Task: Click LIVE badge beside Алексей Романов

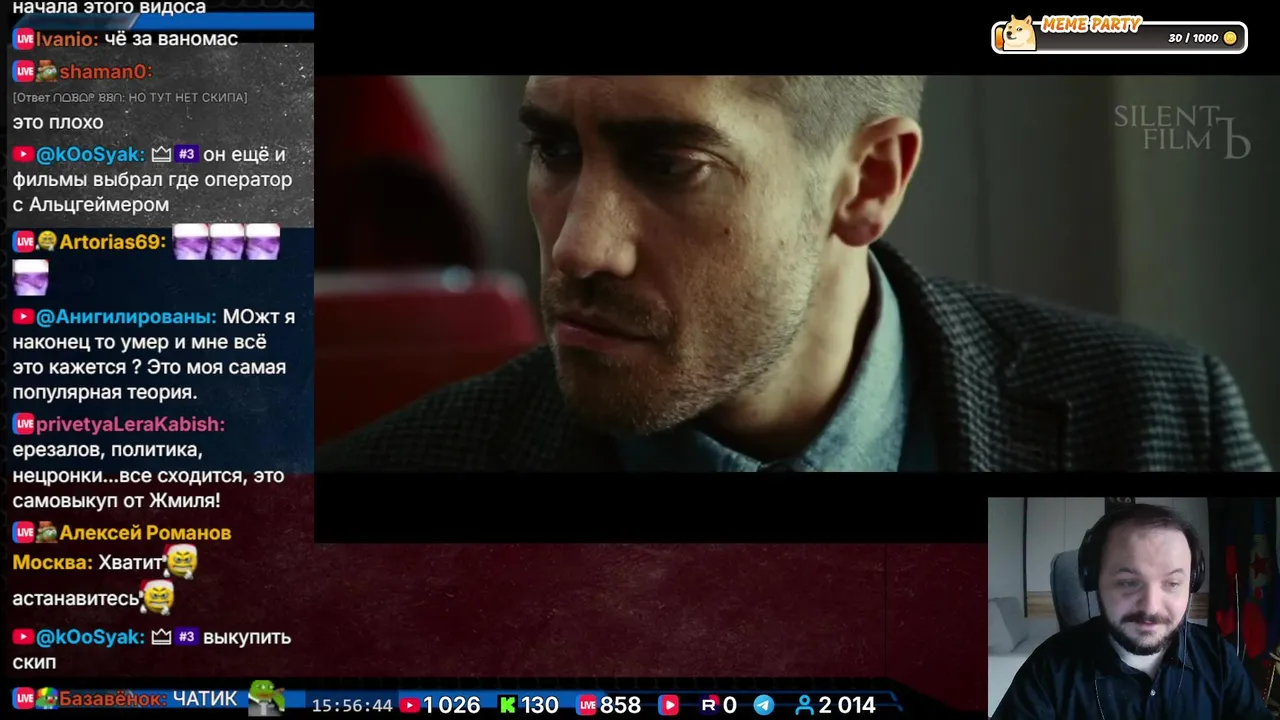Action: (x=24, y=533)
